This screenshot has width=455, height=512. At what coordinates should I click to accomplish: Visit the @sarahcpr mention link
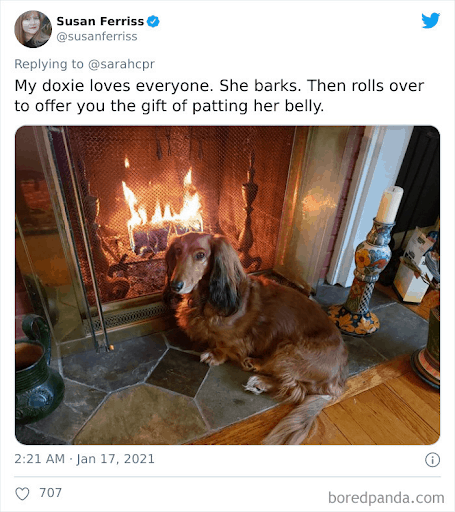click(121, 64)
